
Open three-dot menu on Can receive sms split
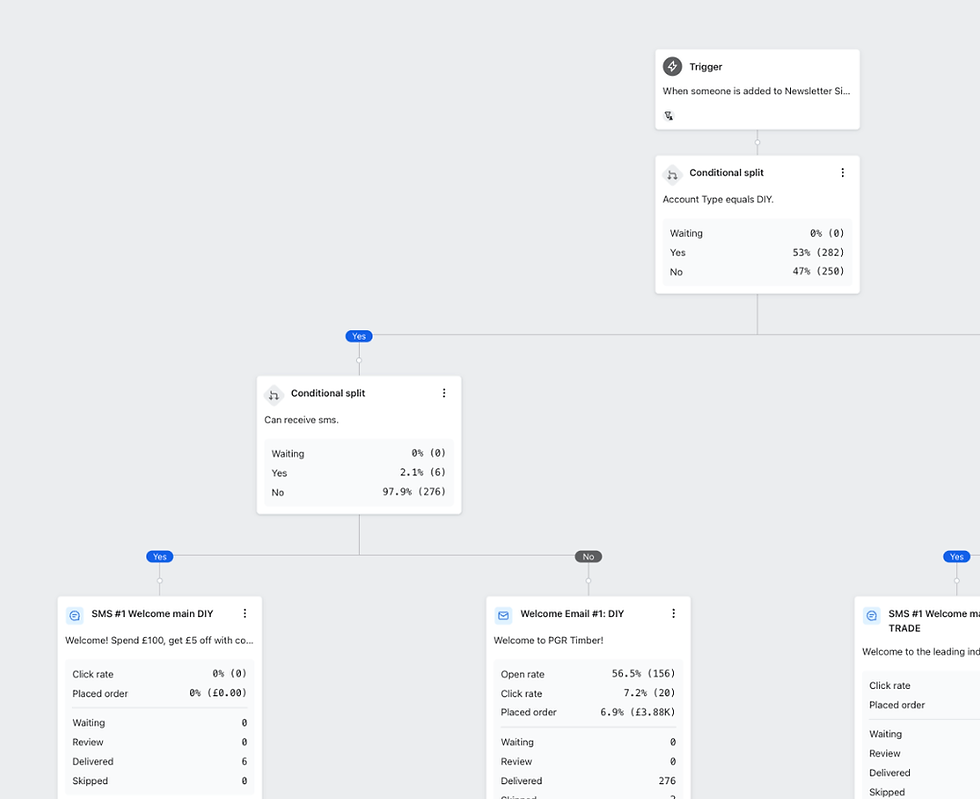tap(444, 393)
